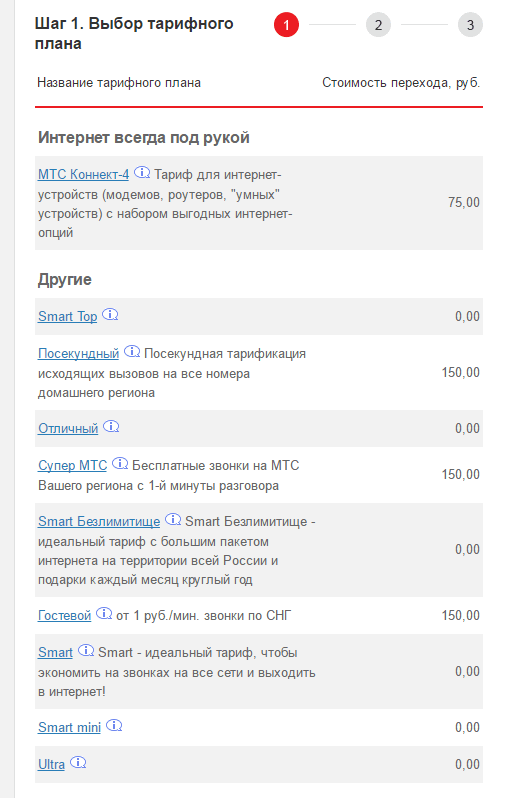Click info icon beside Smart tariff
Screen dimensions: 514x798
[x=86, y=651]
